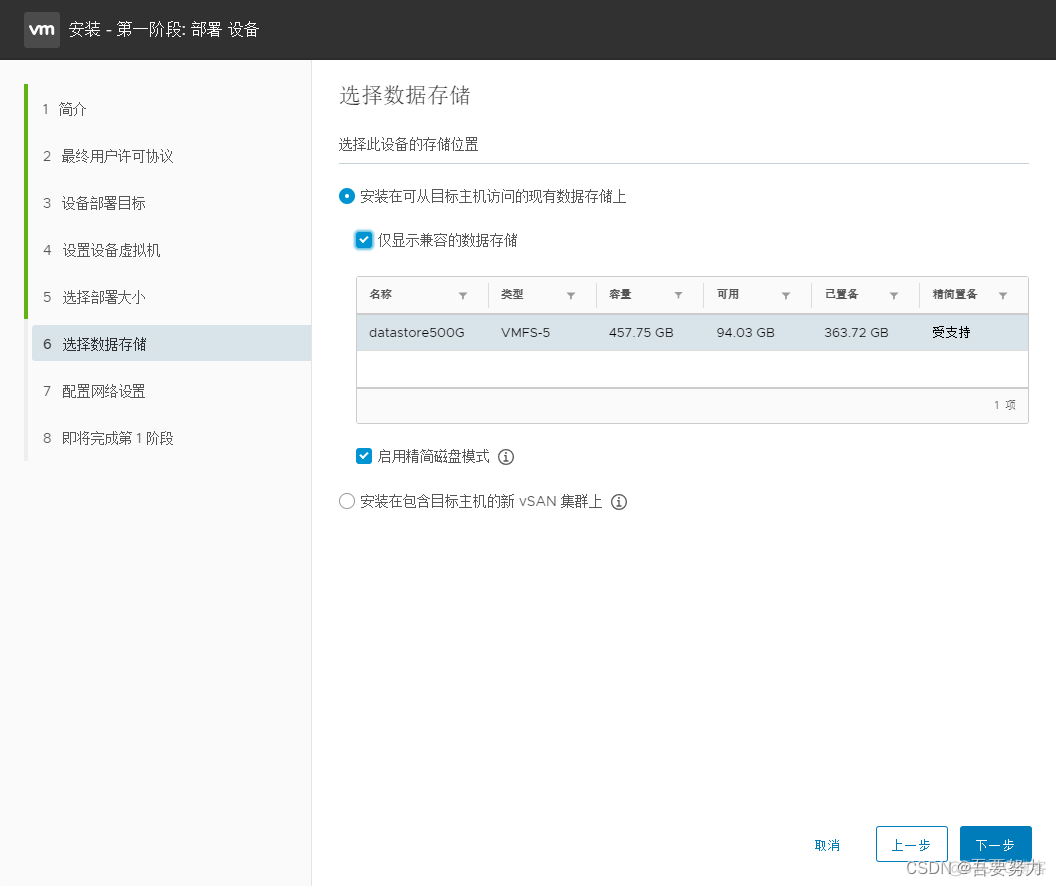Click 名称 column header
The image size is (1056, 886).
pos(381,294)
